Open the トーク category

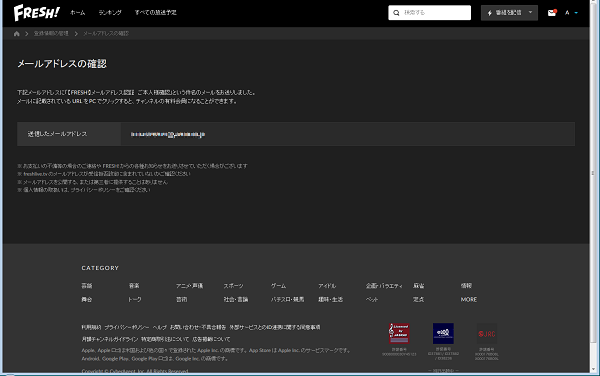135,299
